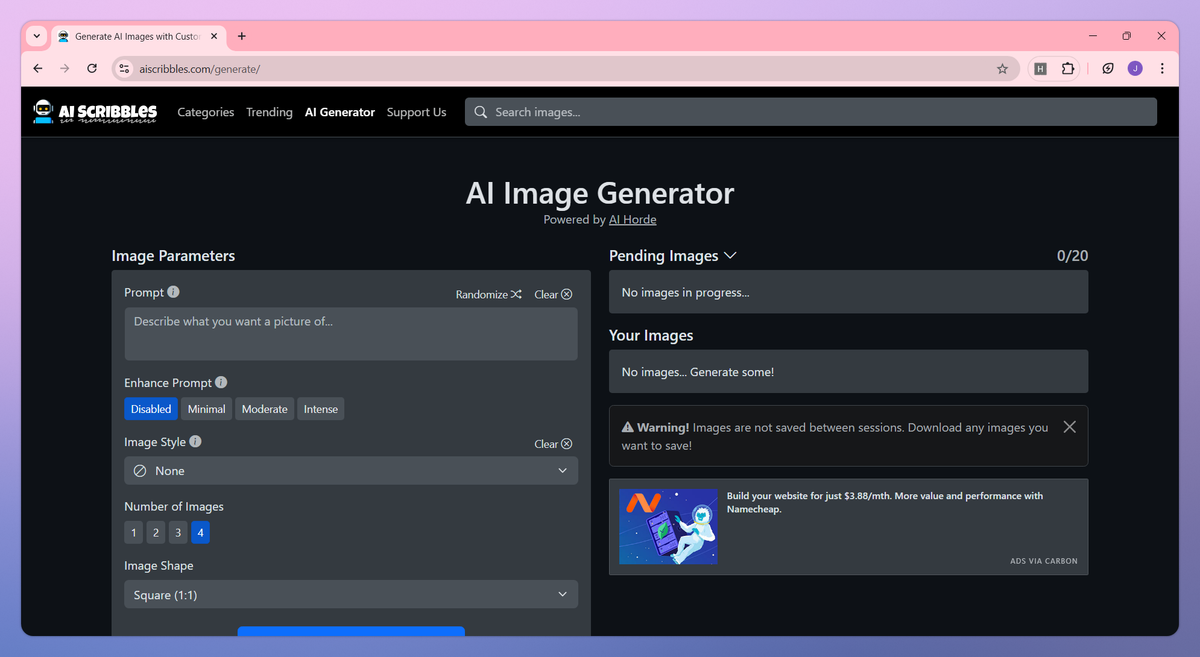Click the browser address bar URL

[x=200, y=69]
